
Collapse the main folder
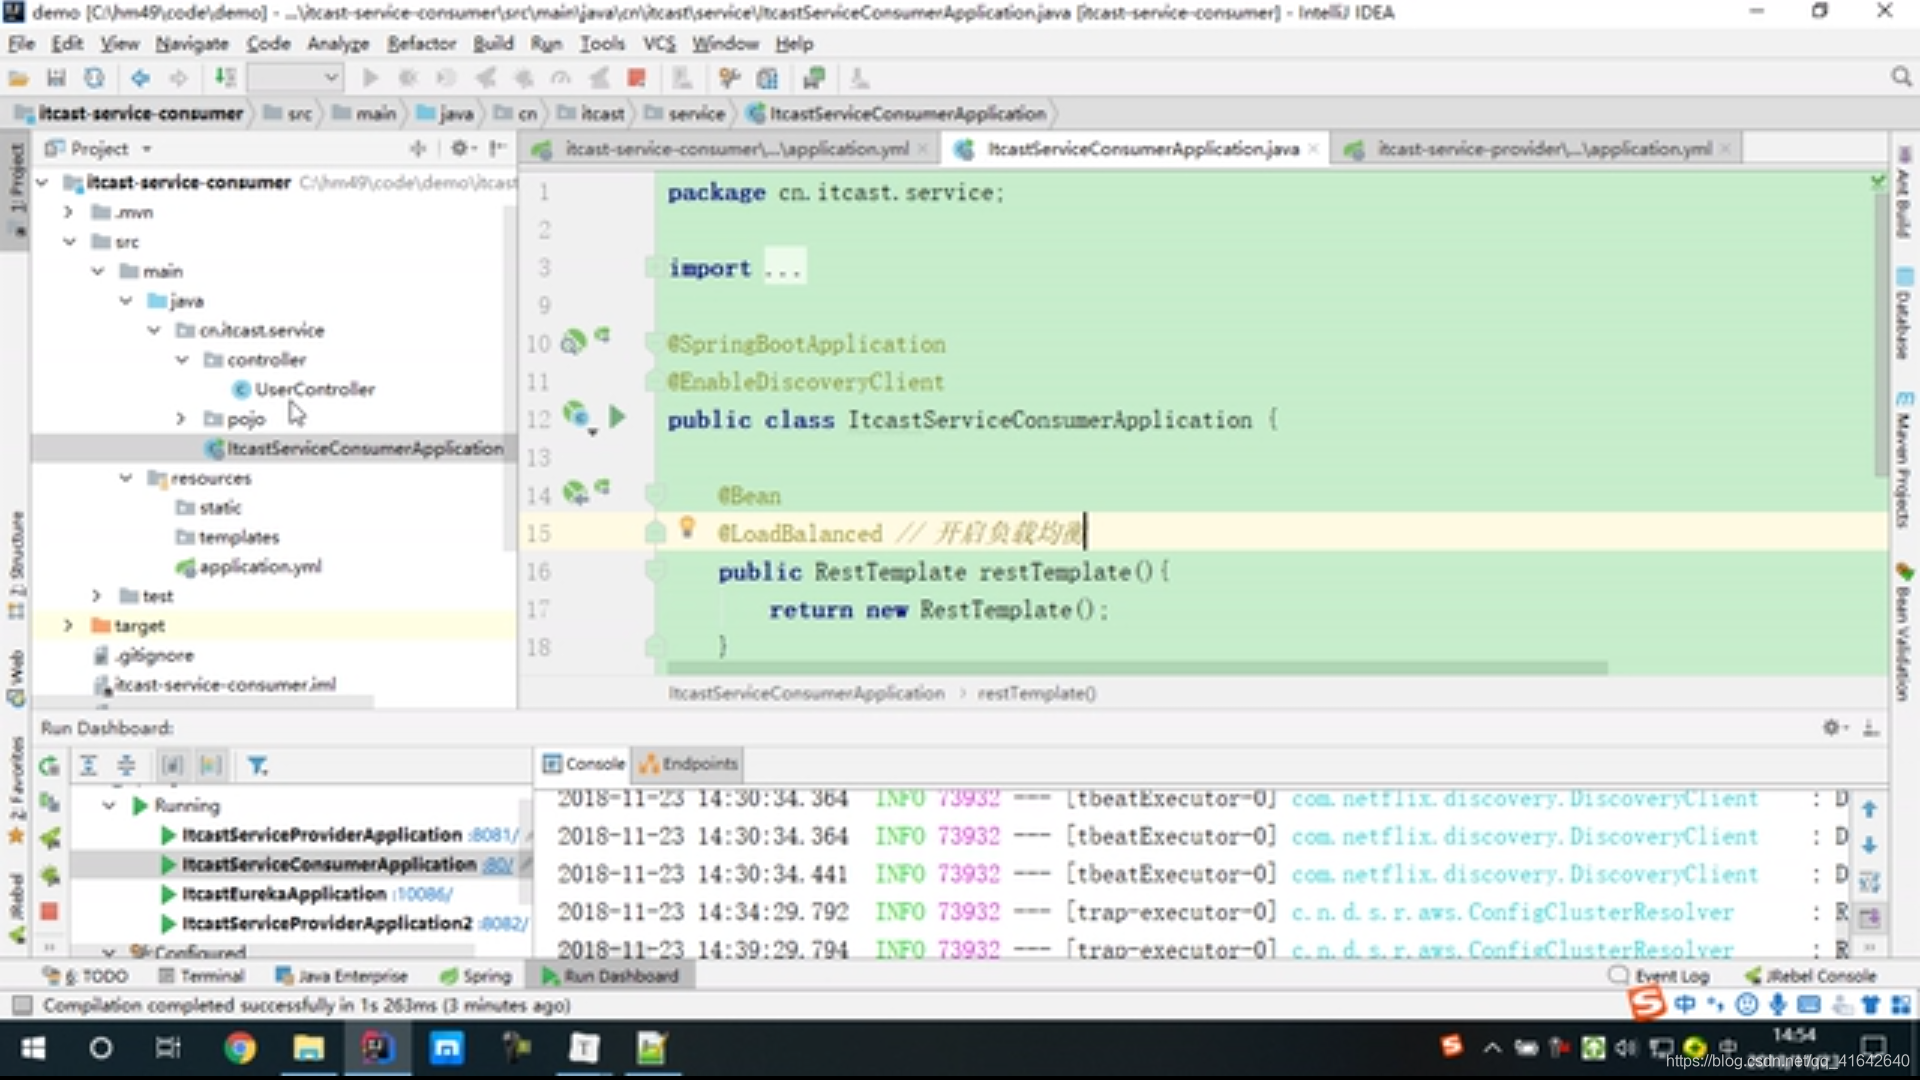pos(98,271)
